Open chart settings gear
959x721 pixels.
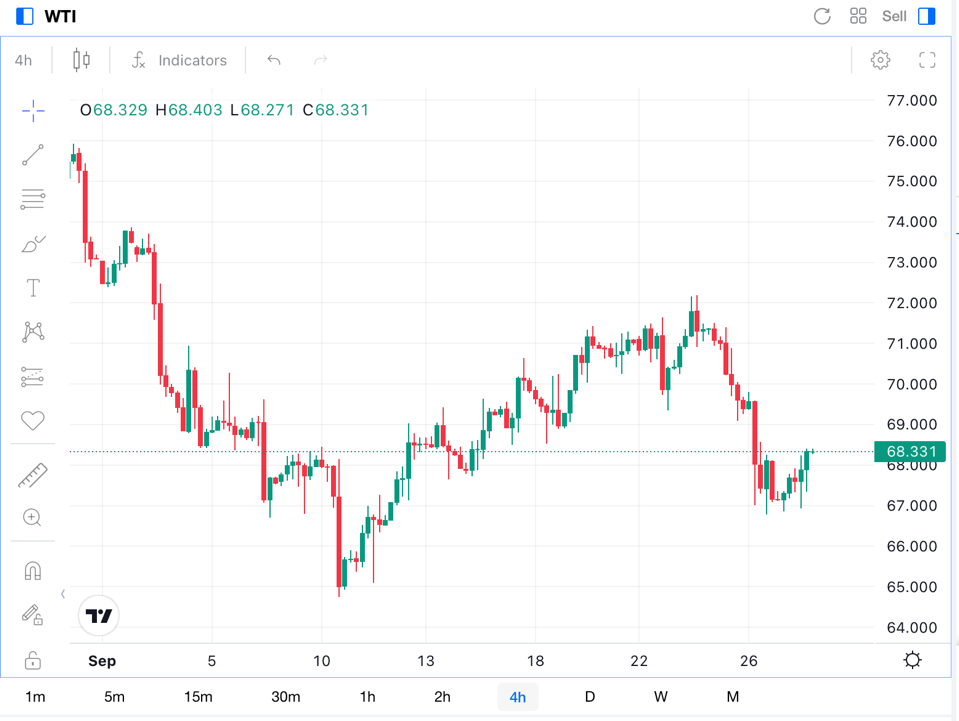pos(880,60)
